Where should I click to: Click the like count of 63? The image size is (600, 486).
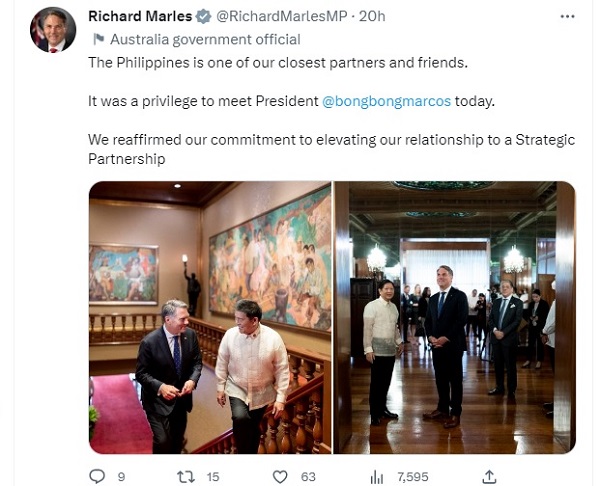click(x=308, y=477)
